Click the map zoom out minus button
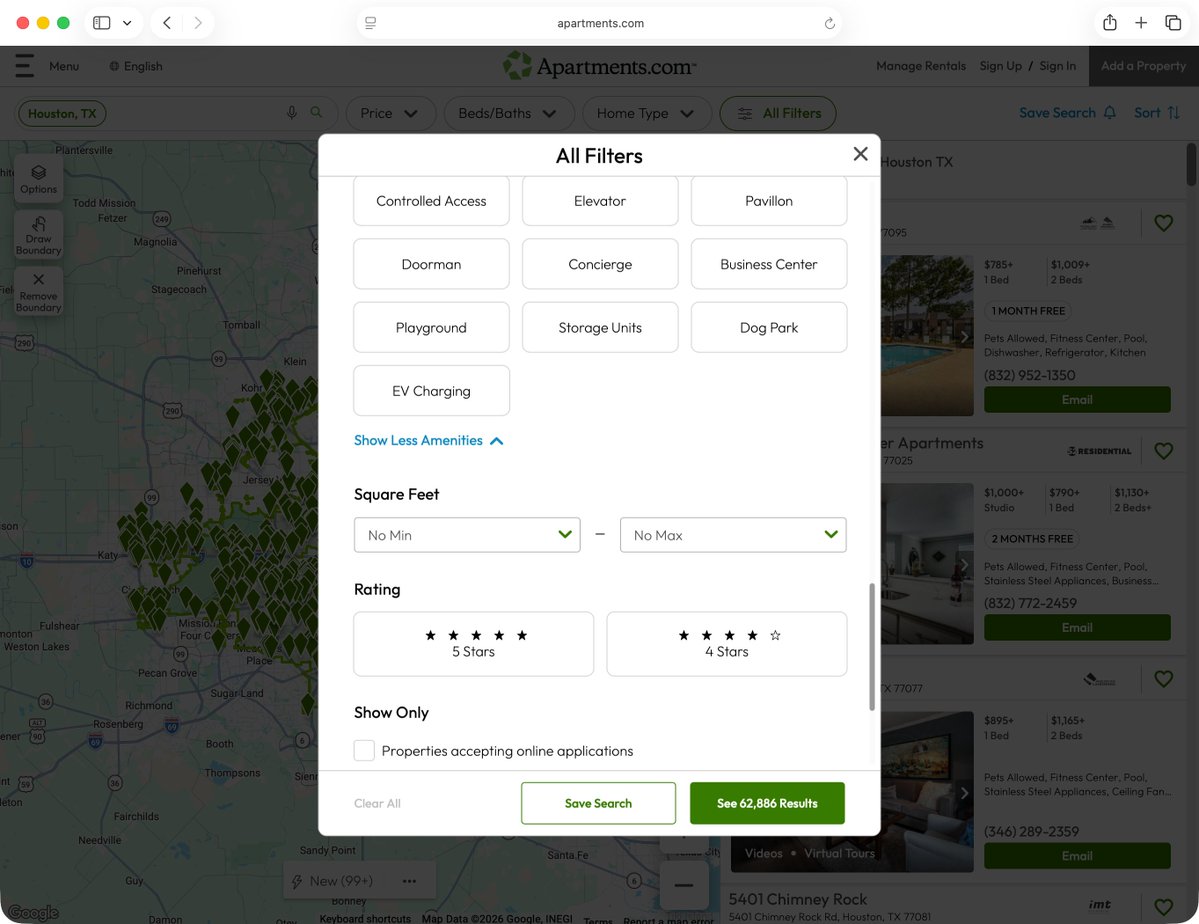Screen dimensions: 1199x924 pos(684,885)
